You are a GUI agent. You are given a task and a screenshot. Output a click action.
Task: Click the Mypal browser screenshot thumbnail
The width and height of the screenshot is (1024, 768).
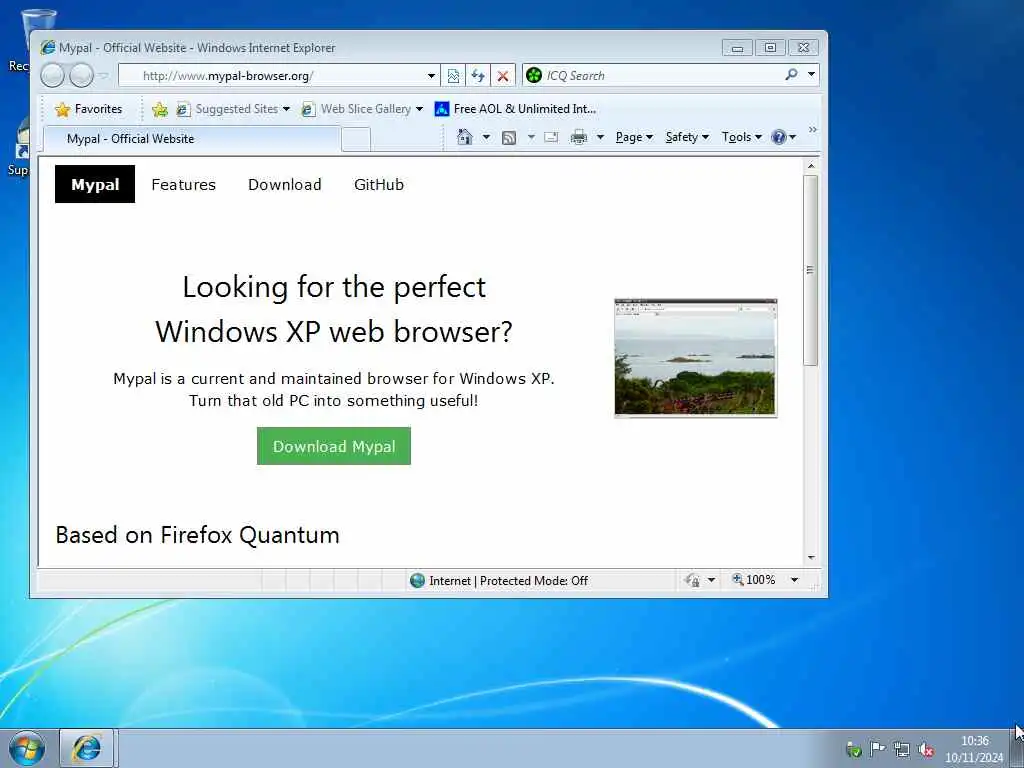[696, 357]
